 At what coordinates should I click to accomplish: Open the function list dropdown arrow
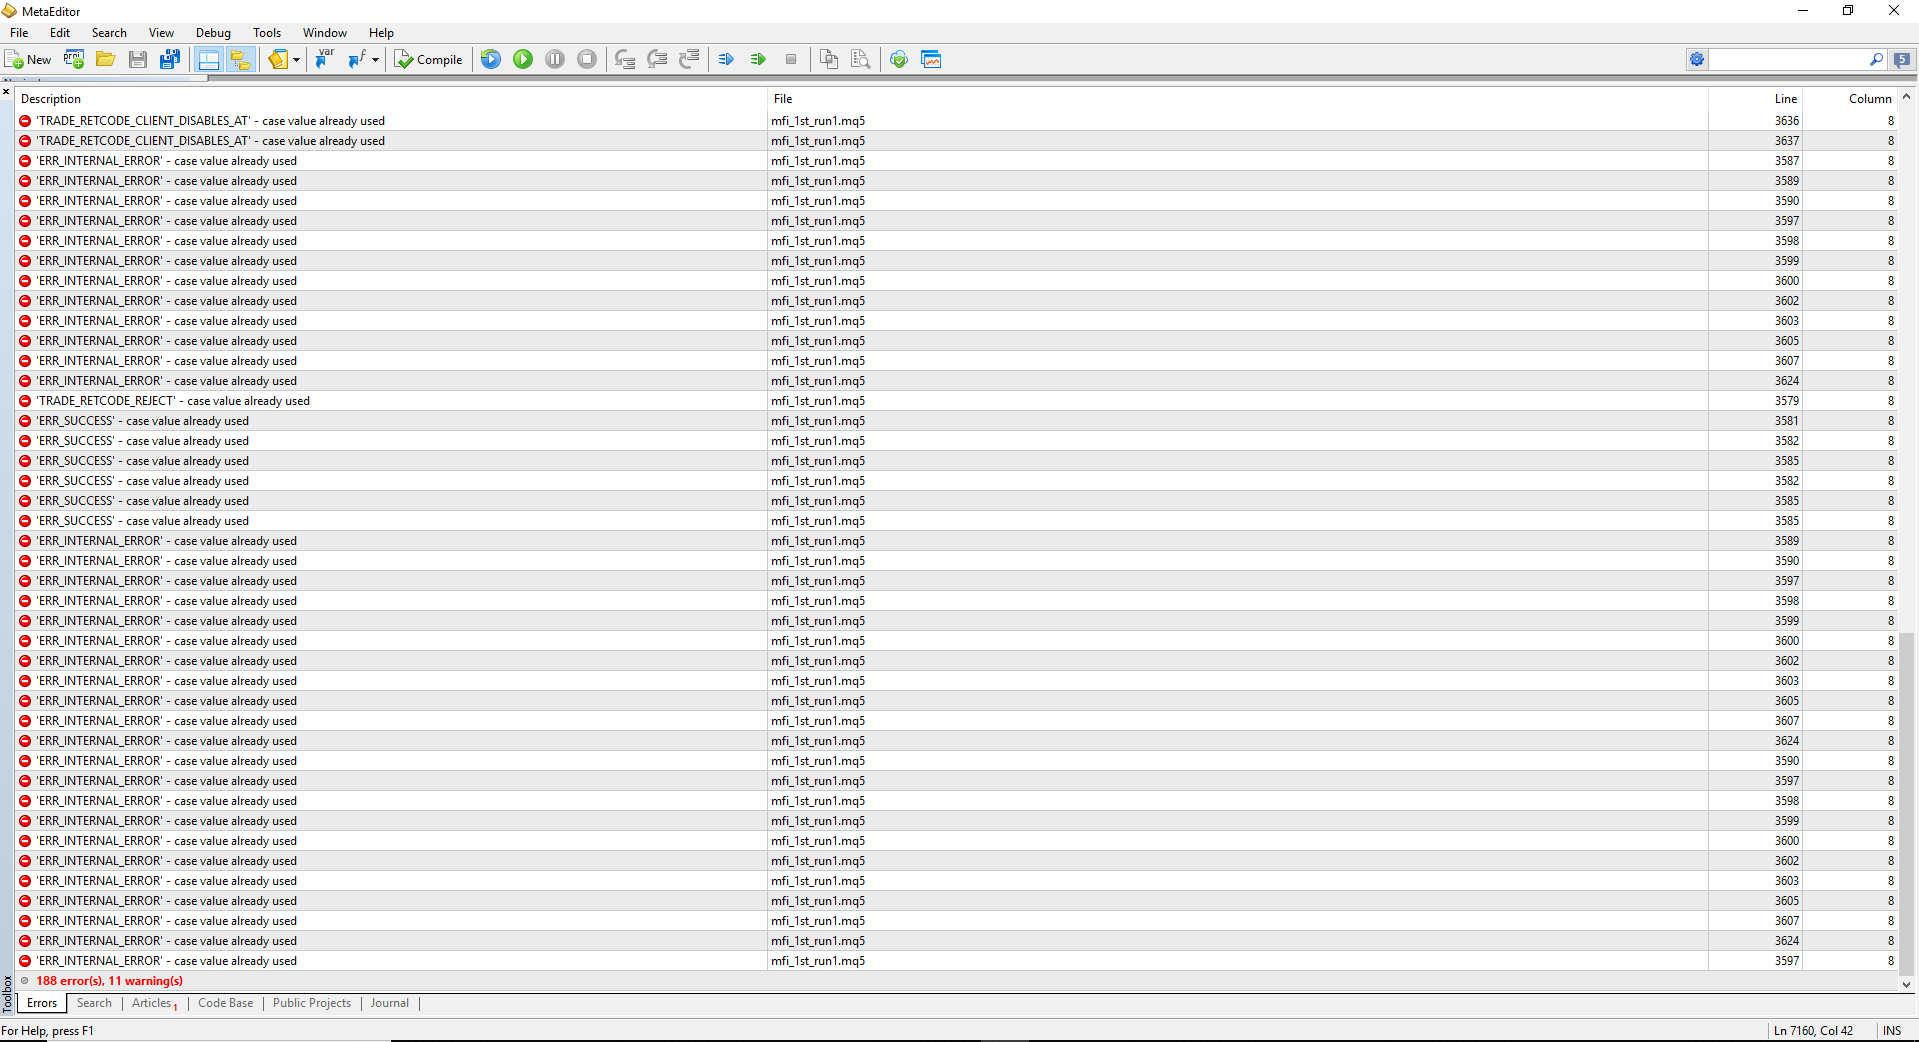coord(375,60)
